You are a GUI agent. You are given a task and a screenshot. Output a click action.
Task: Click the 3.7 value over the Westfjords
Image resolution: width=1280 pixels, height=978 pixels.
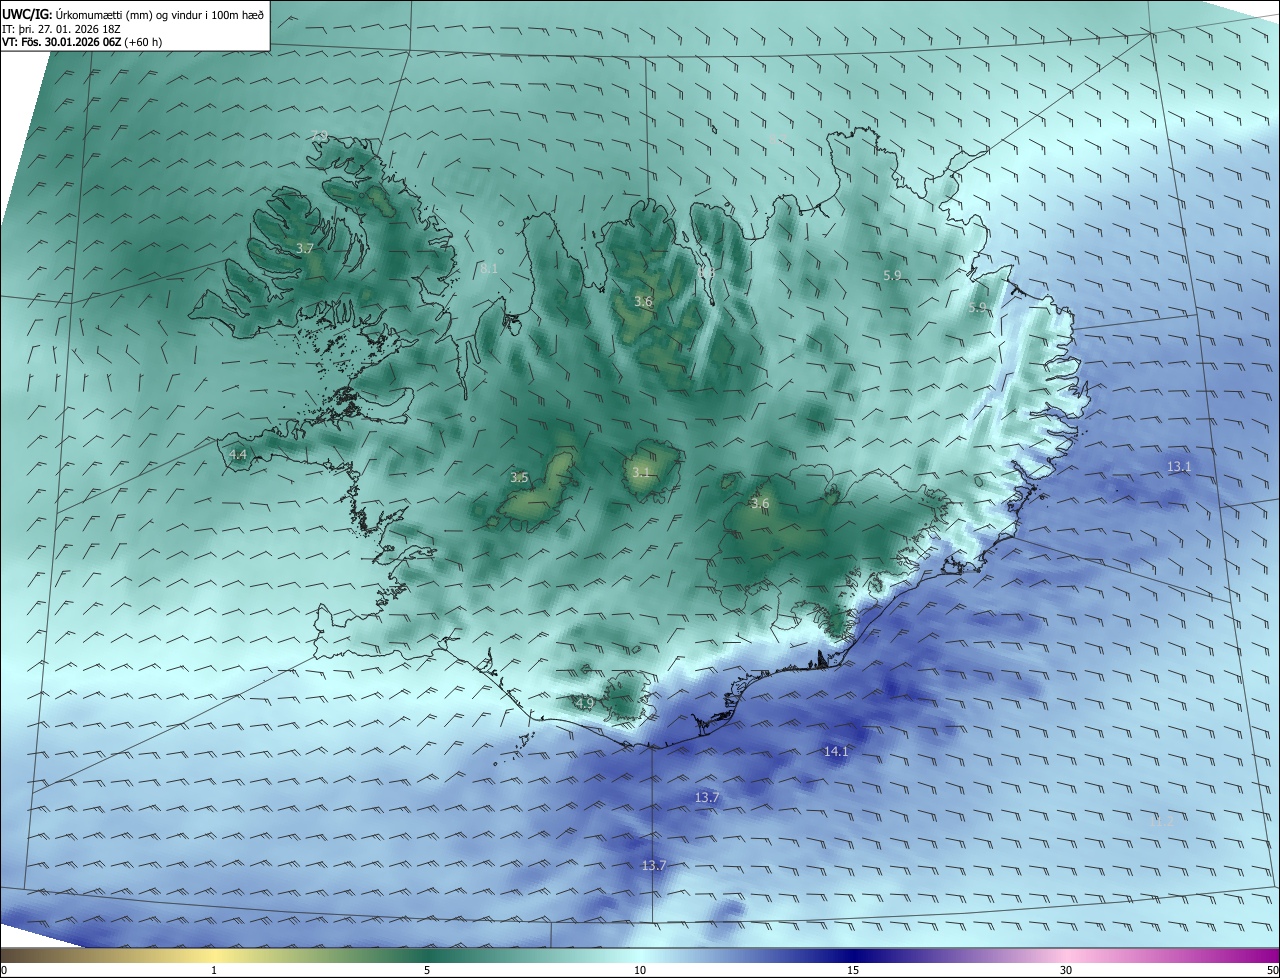(x=305, y=247)
